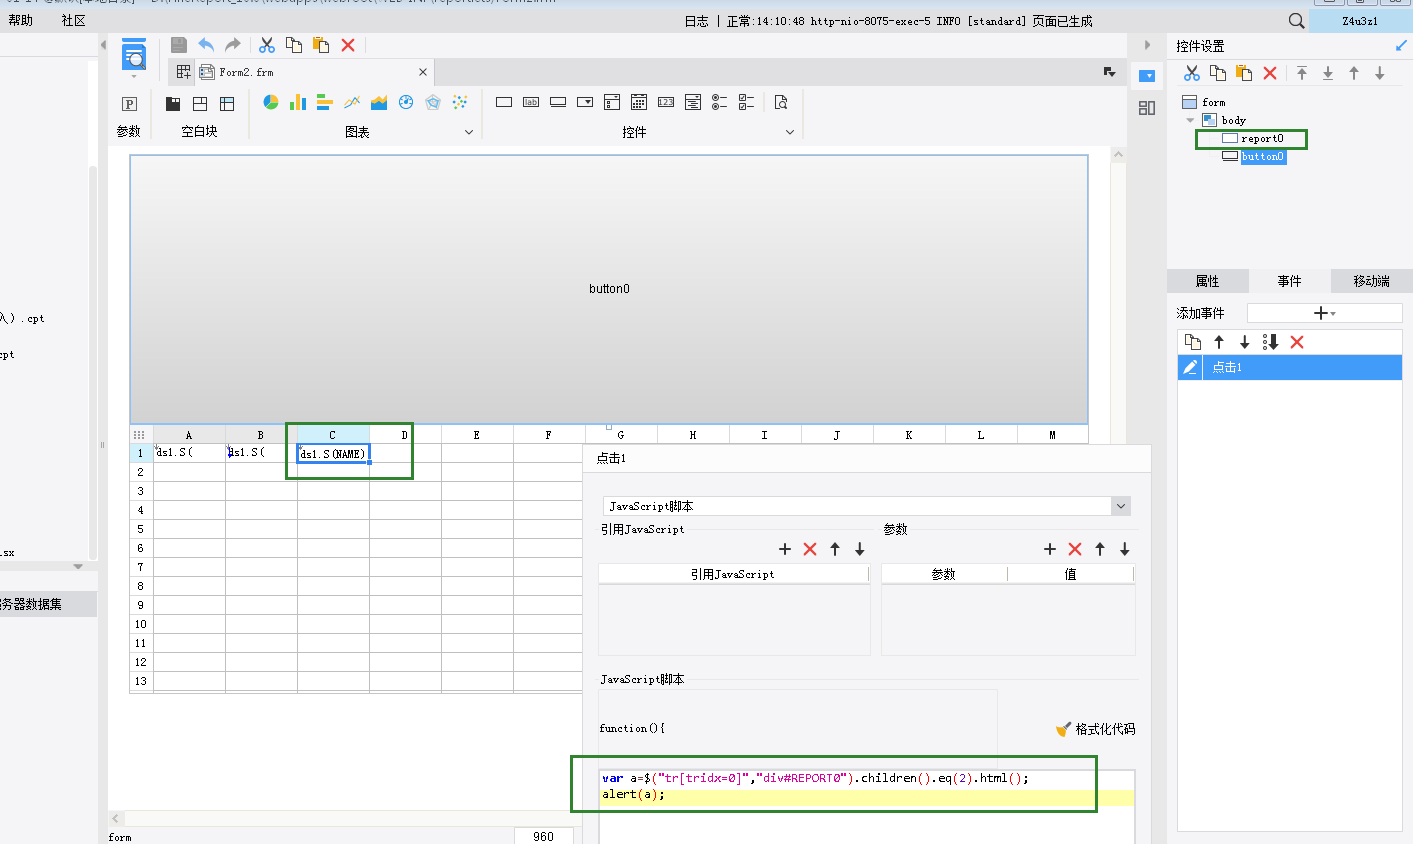This screenshot has width=1413, height=844.
Task: Delete widget with control panel red X
Action: [1270, 73]
